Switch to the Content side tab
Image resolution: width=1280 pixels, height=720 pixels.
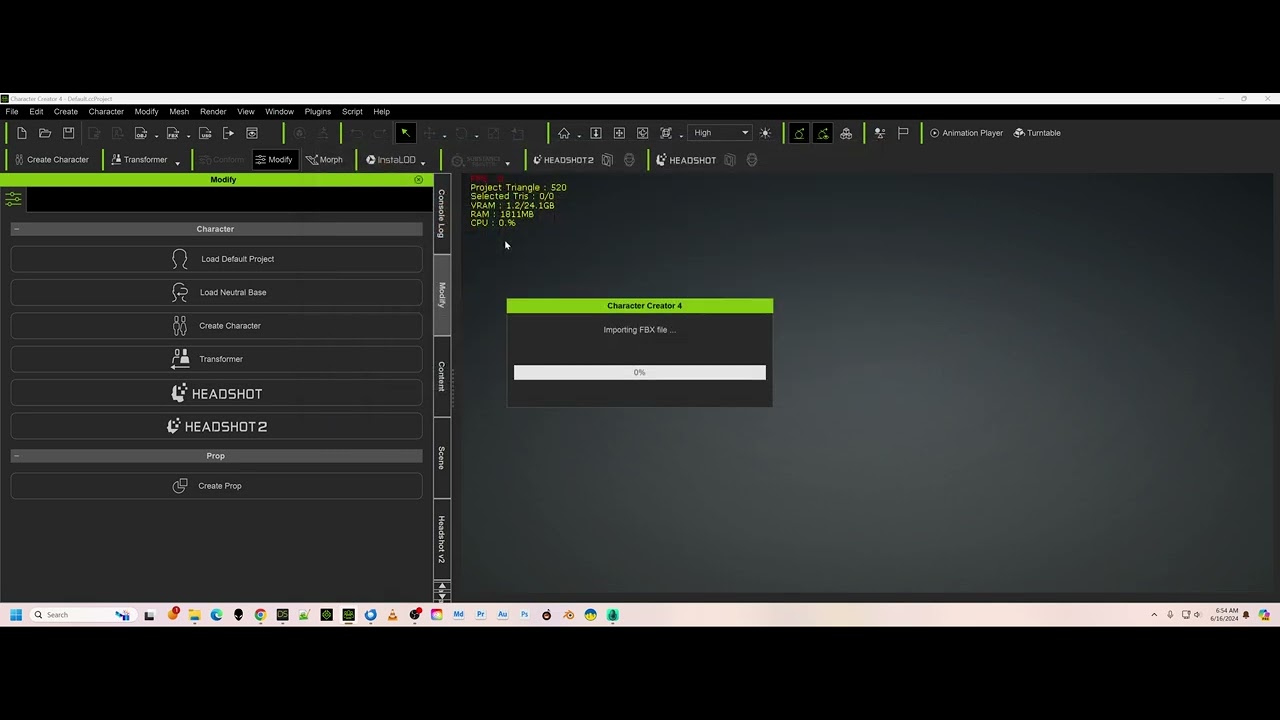(441, 376)
